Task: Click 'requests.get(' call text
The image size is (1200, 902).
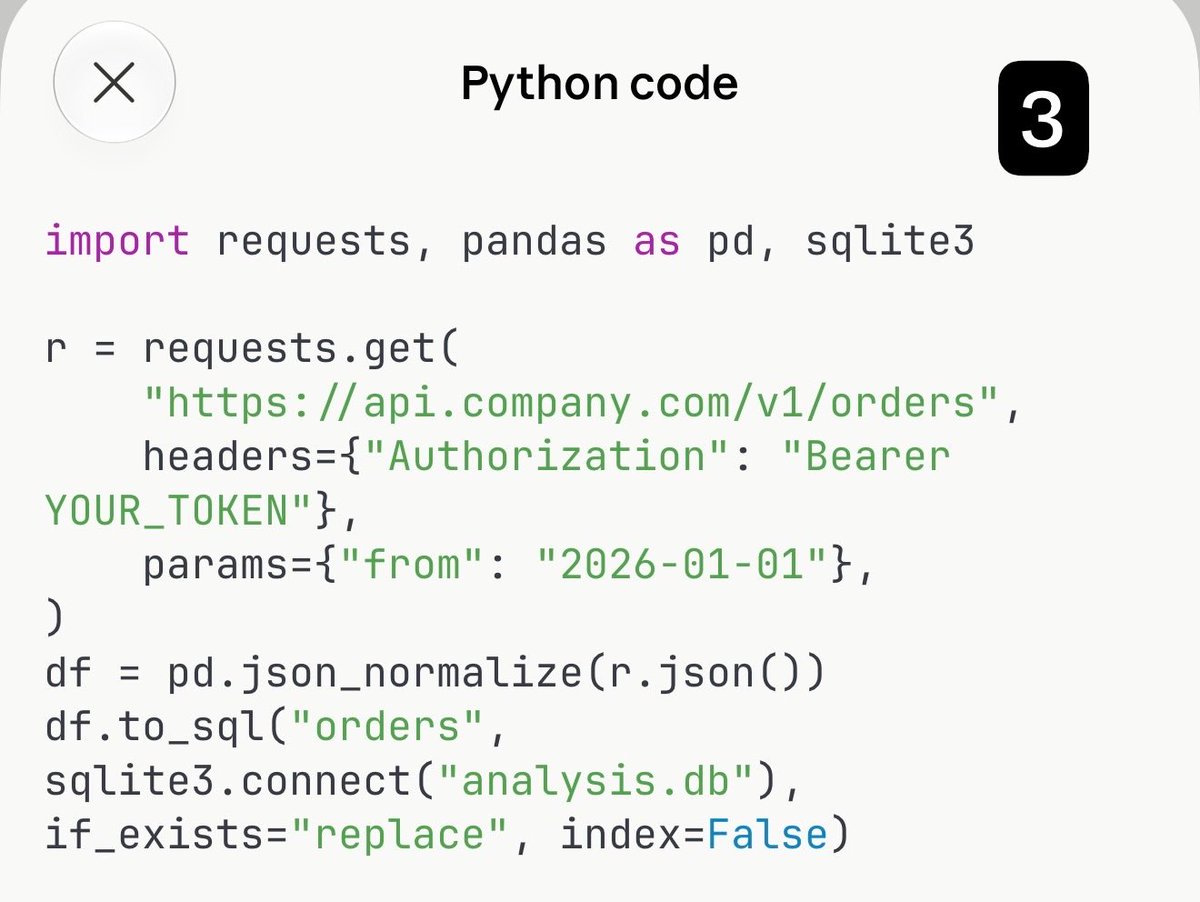Action: pos(300,350)
